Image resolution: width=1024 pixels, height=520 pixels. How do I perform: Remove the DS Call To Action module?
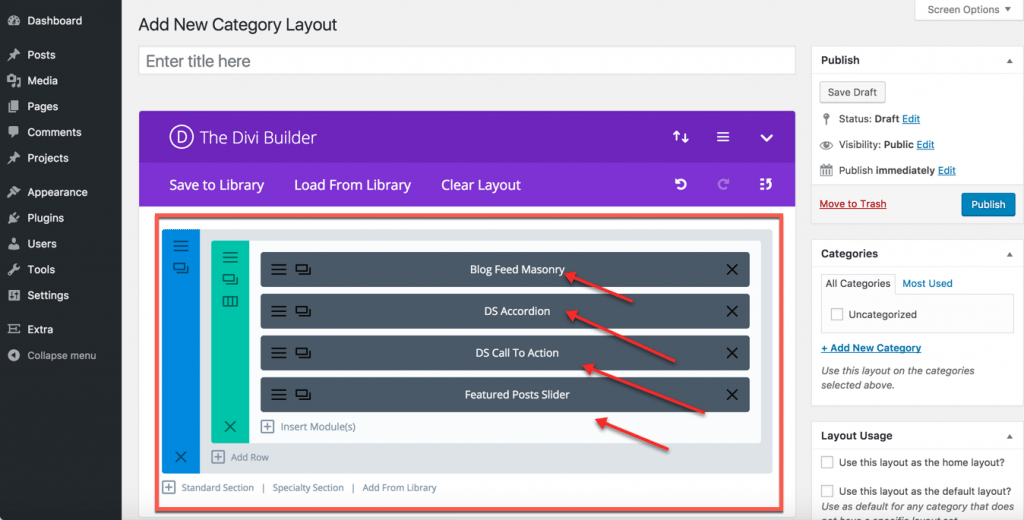[x=732, y=353]
